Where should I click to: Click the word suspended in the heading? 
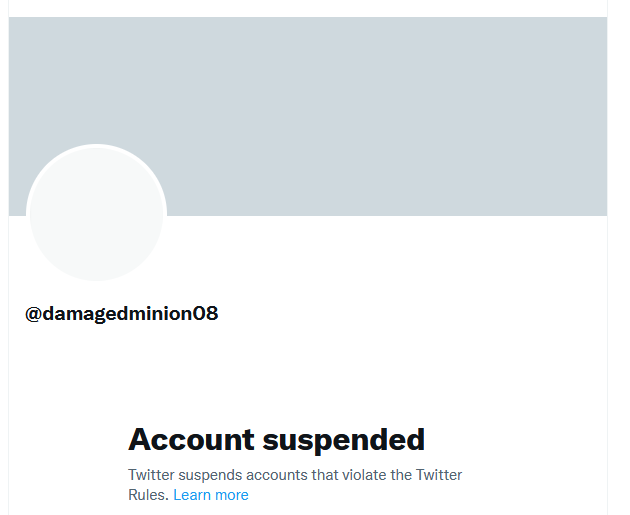pyautogui.click(x=344, y=441)
